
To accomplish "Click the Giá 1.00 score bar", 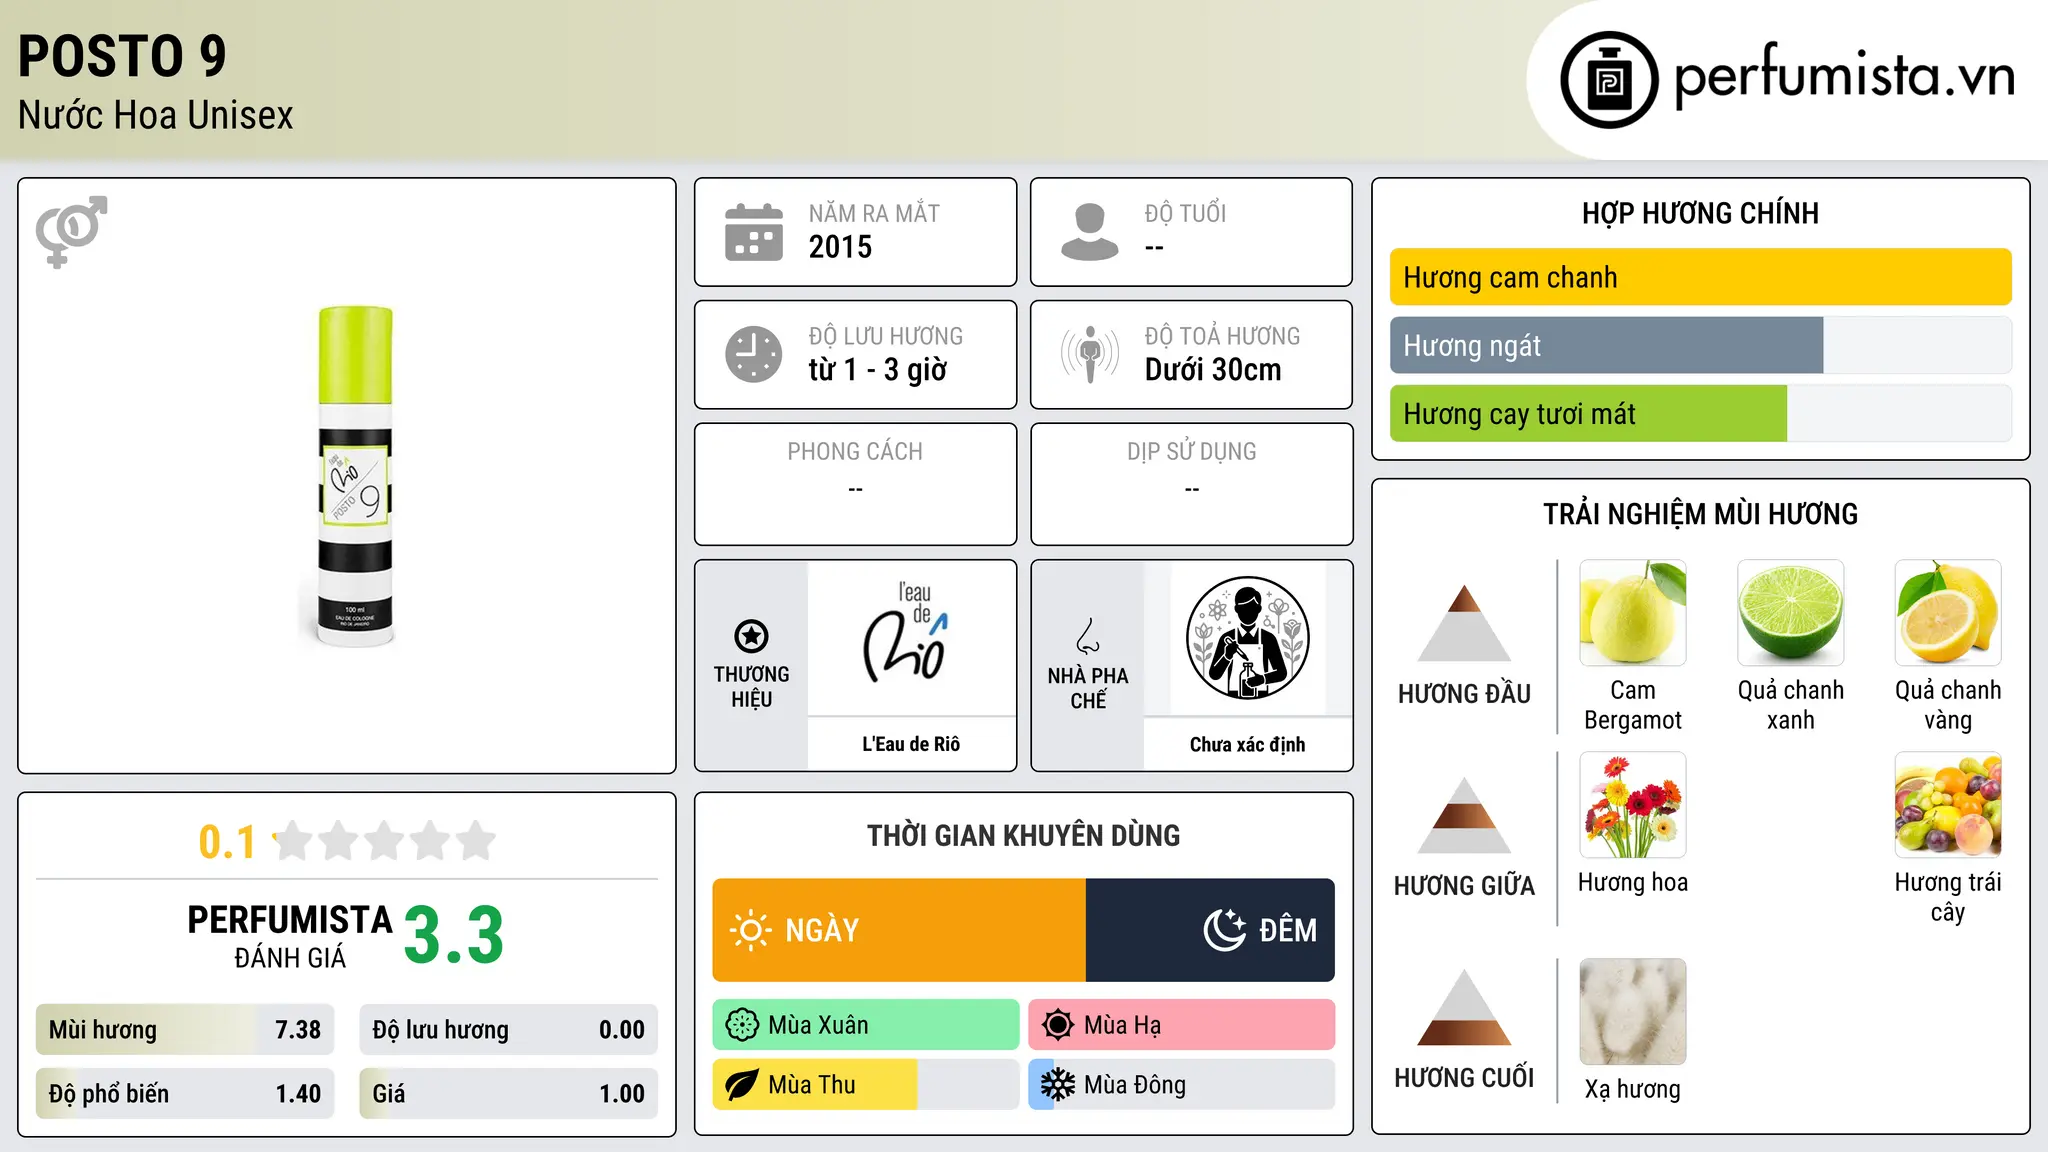I will [508, 1094].
